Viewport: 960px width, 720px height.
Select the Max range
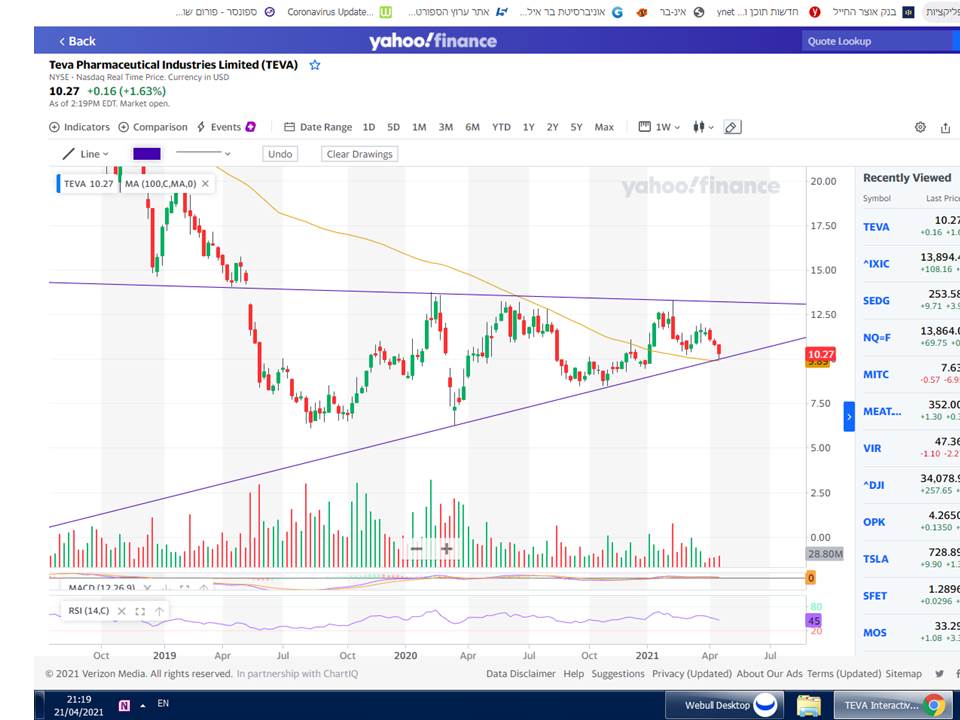click(x=604, y=127)
